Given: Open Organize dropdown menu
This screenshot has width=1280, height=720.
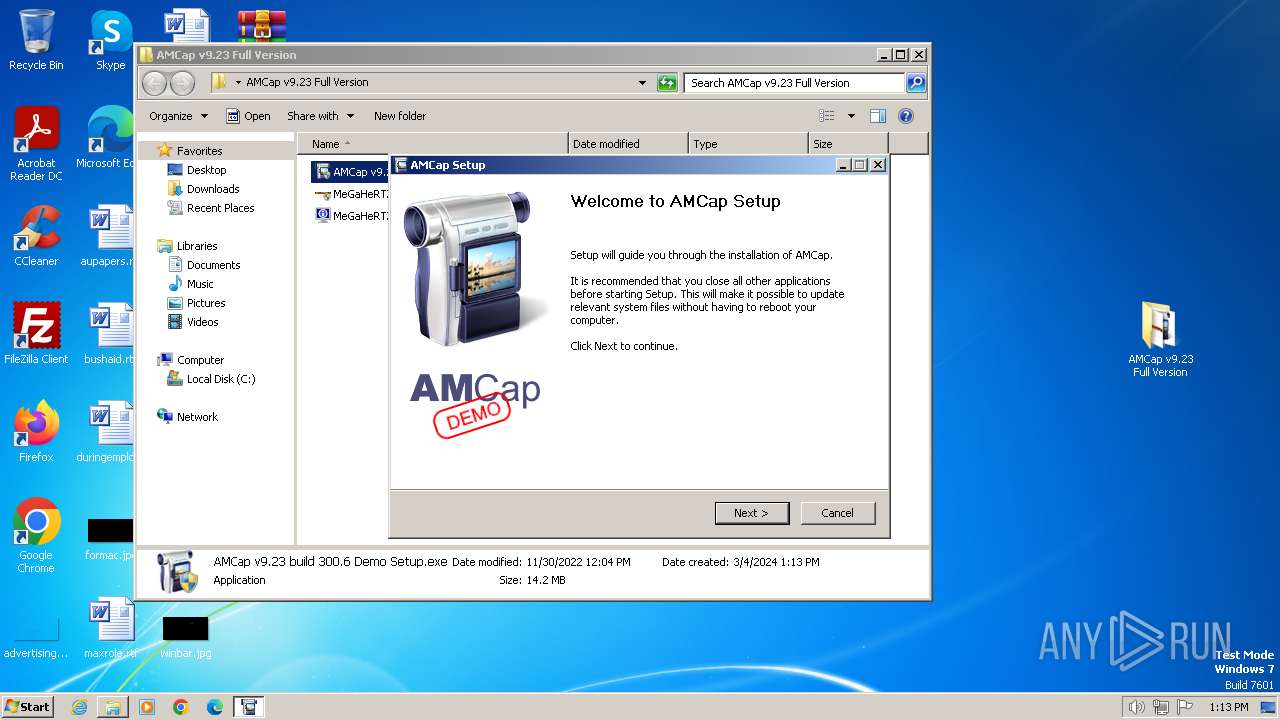Looking at the screenshot, I should click(x=178, y=116).
